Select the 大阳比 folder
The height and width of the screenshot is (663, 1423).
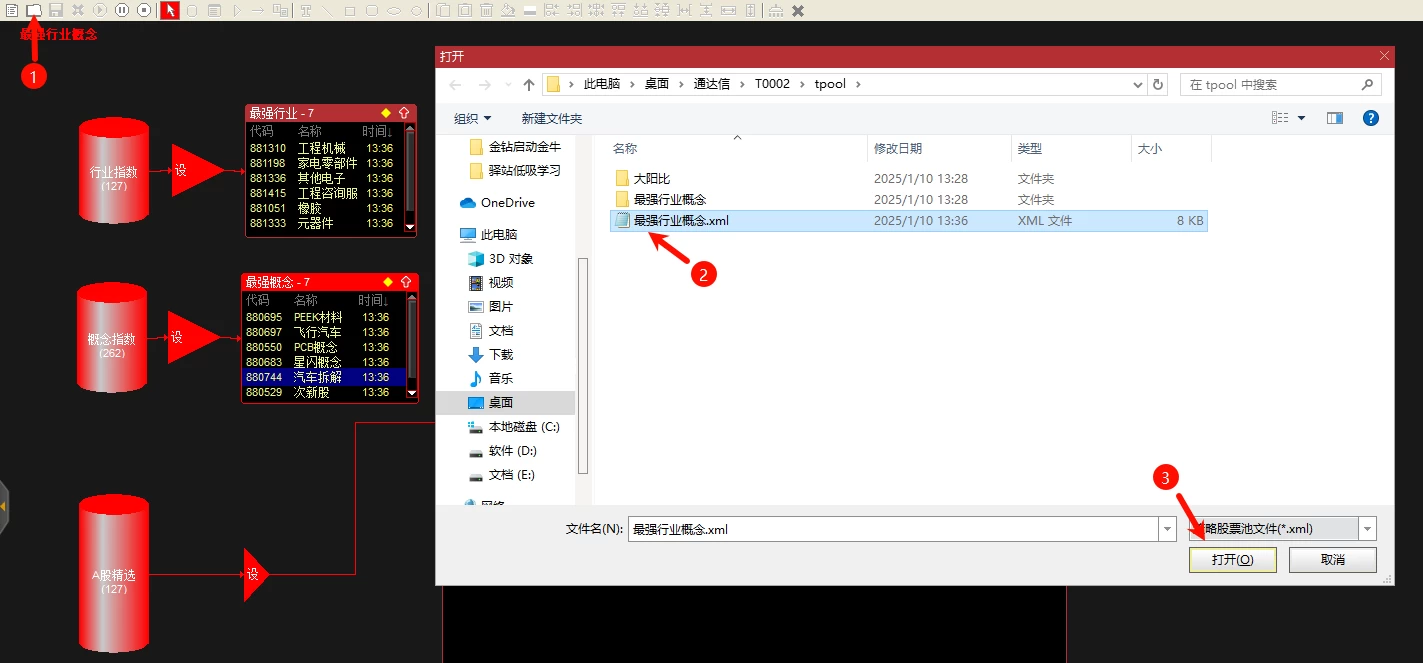click(x=652, y=178)
